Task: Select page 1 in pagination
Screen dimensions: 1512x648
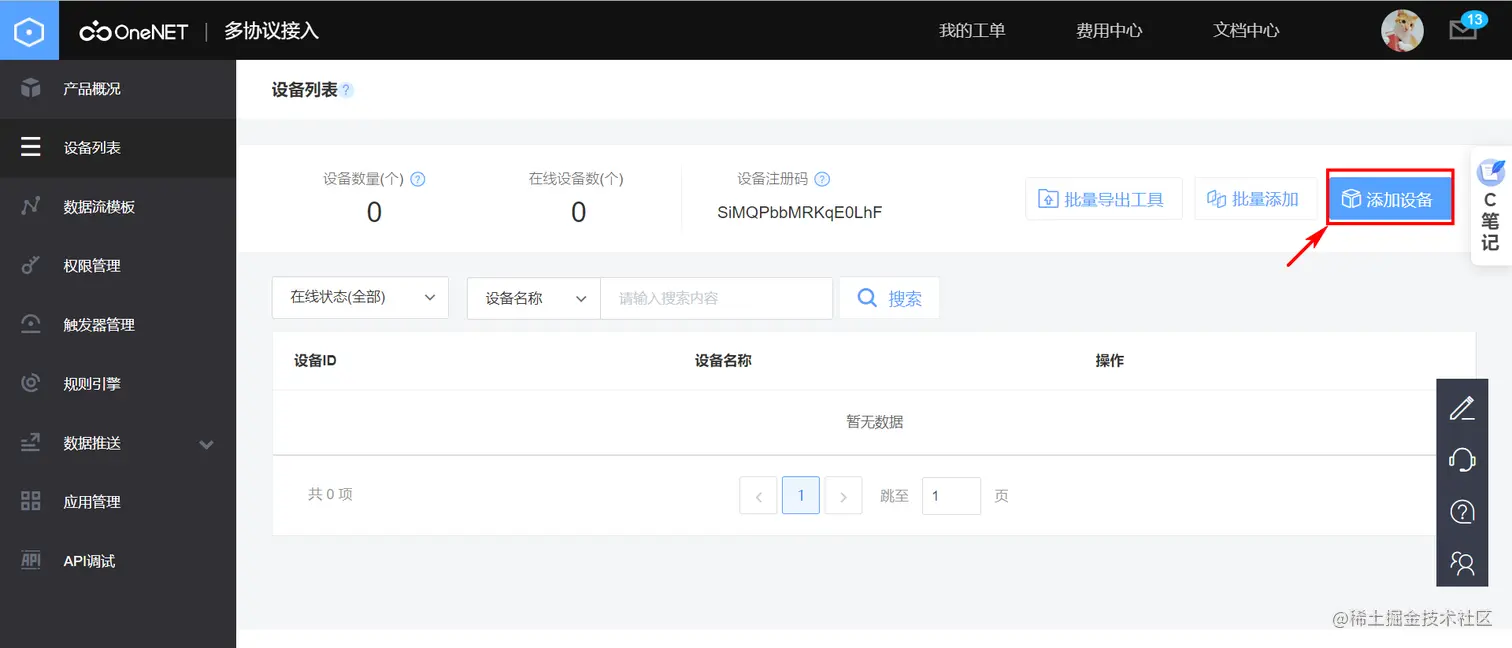Action: [x=801, y=495]
